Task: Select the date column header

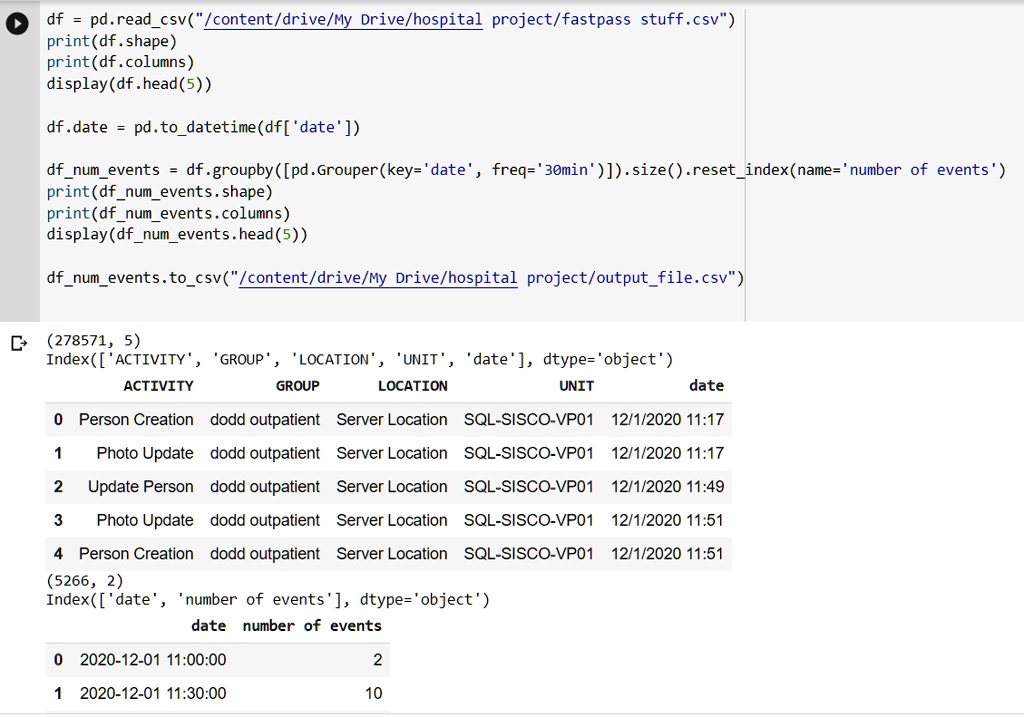Action: click(706, 385)
